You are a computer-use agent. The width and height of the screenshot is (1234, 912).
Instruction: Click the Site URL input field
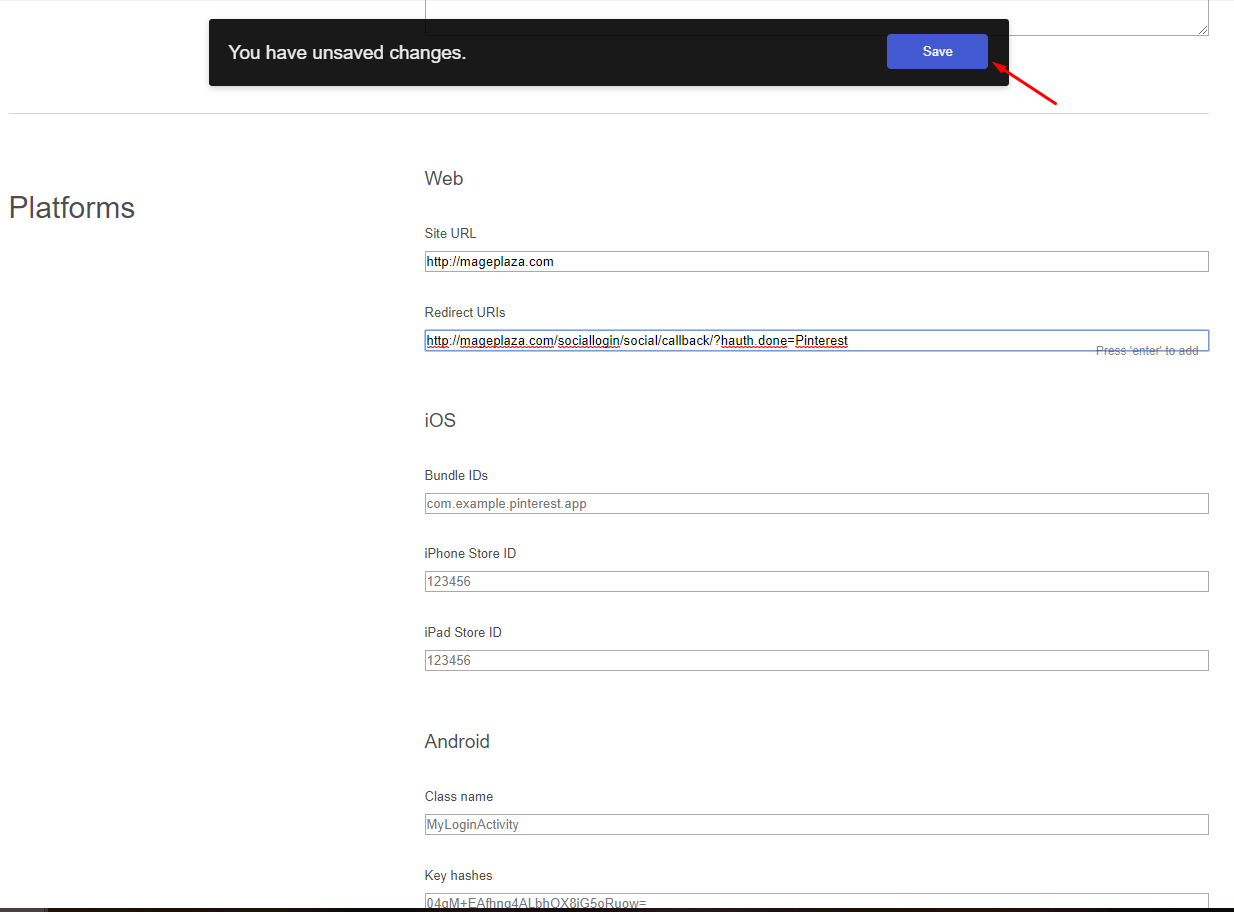point(816,262)
